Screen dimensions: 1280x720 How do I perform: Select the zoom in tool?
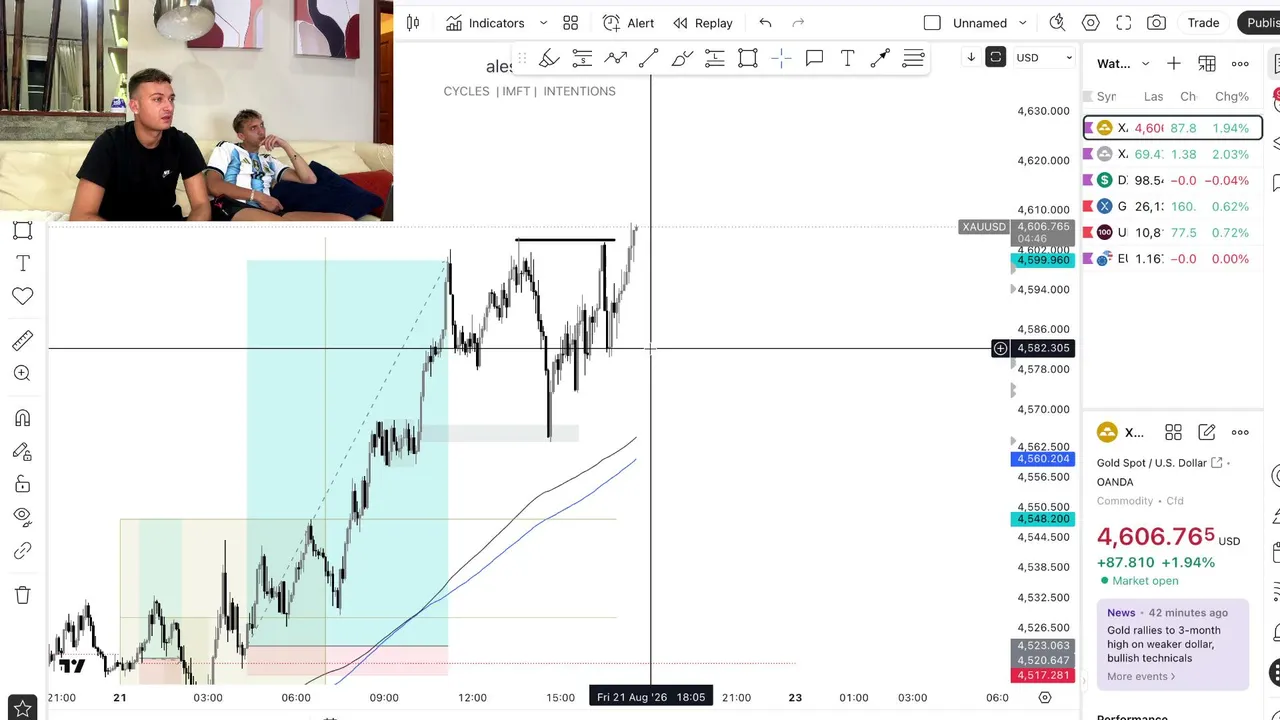tap(22, 374)
